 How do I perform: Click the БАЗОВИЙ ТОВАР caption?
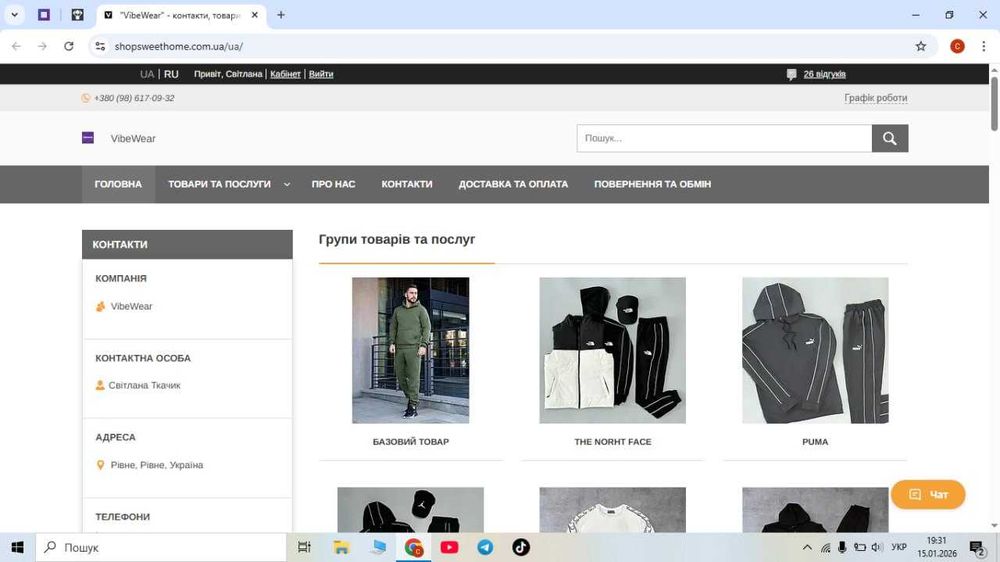(411, 441)
